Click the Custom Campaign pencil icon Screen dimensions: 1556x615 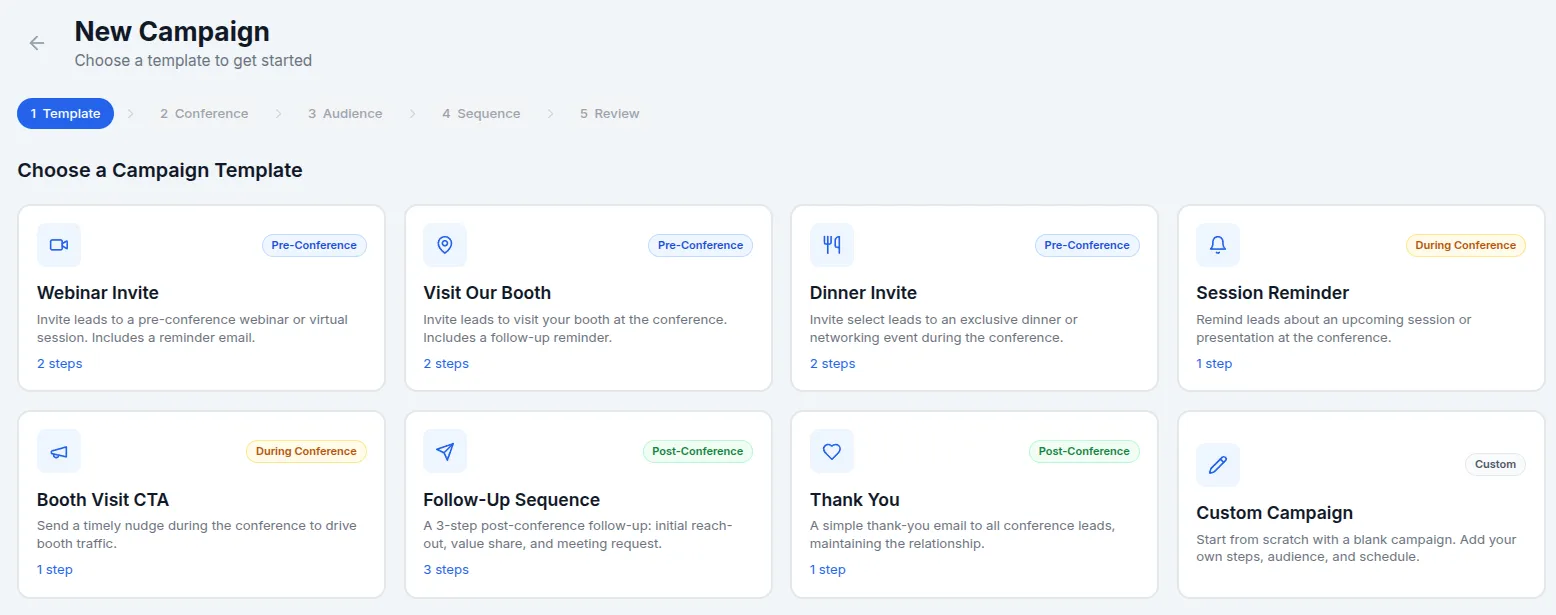click(1218, 465)
